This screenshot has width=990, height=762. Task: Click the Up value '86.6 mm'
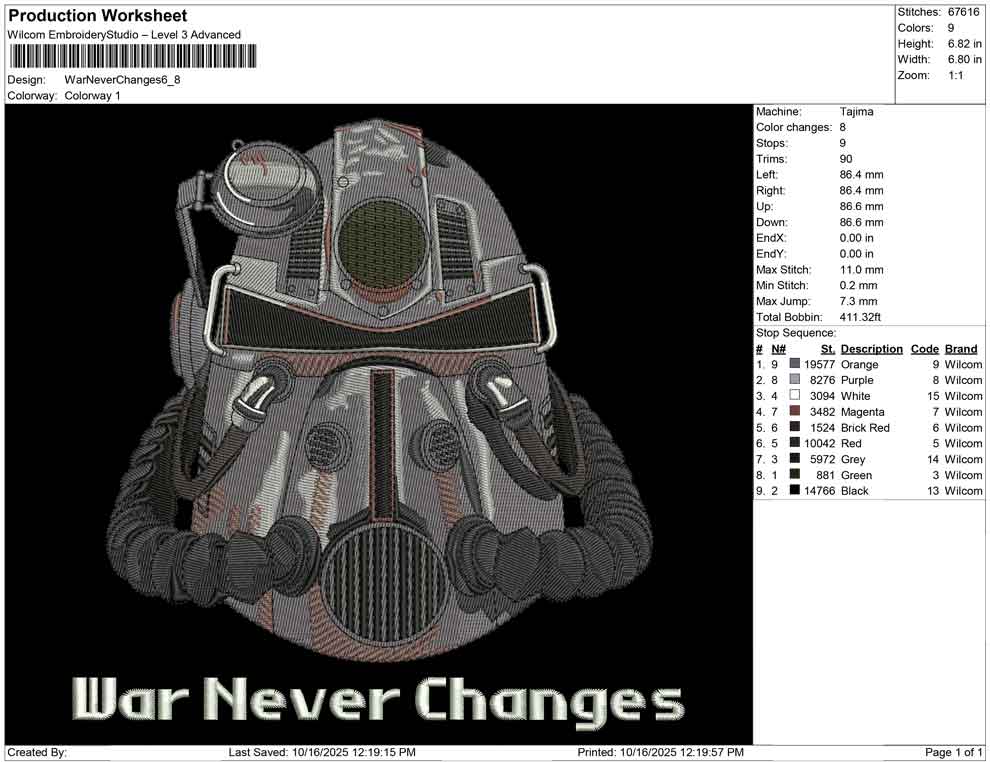[x=861, y=206]
